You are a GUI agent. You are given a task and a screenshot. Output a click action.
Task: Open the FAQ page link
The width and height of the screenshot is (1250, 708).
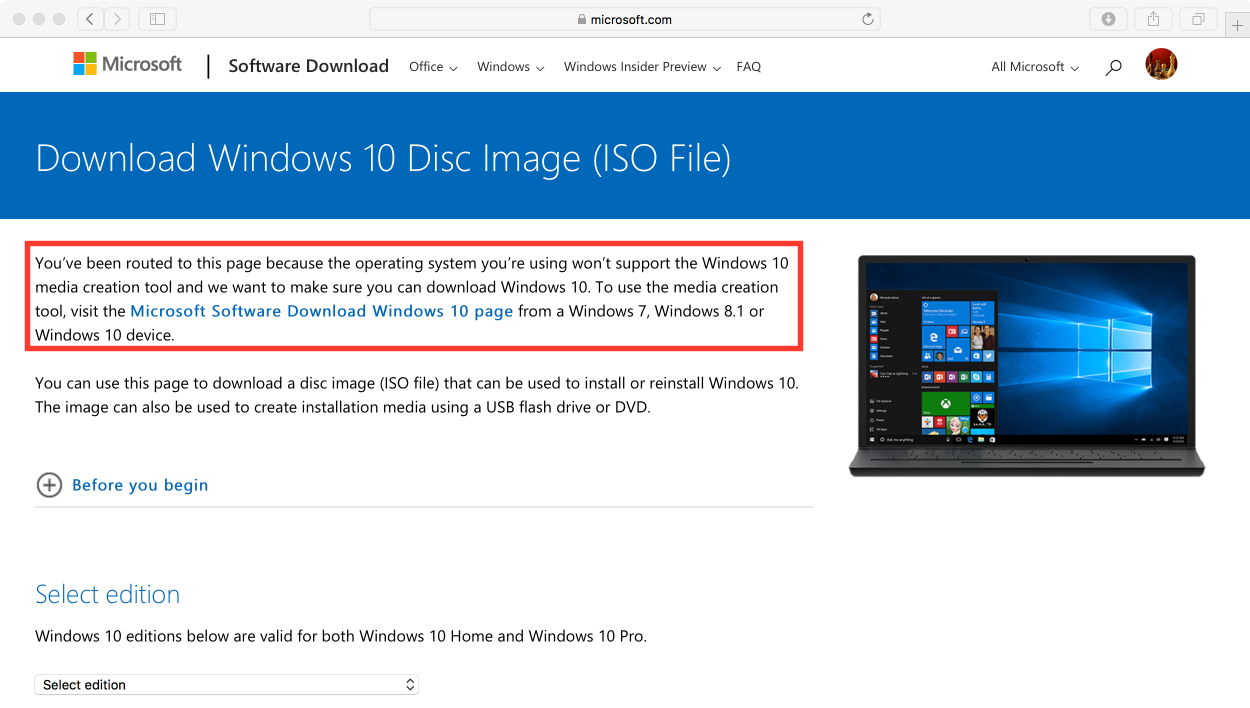(748, 67)
